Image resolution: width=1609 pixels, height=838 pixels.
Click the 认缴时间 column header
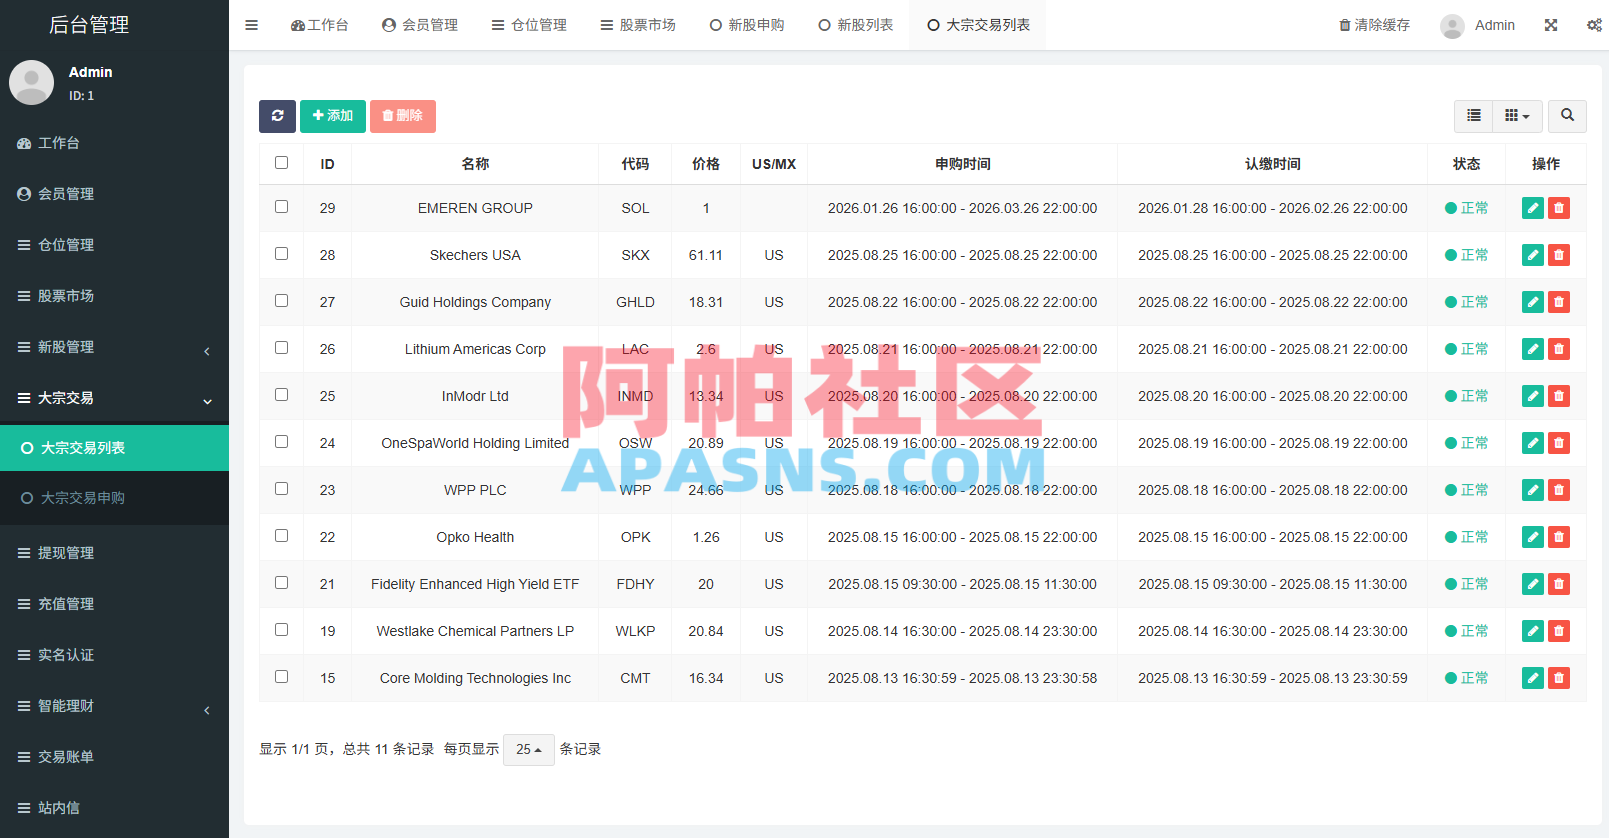[1273, 164]
